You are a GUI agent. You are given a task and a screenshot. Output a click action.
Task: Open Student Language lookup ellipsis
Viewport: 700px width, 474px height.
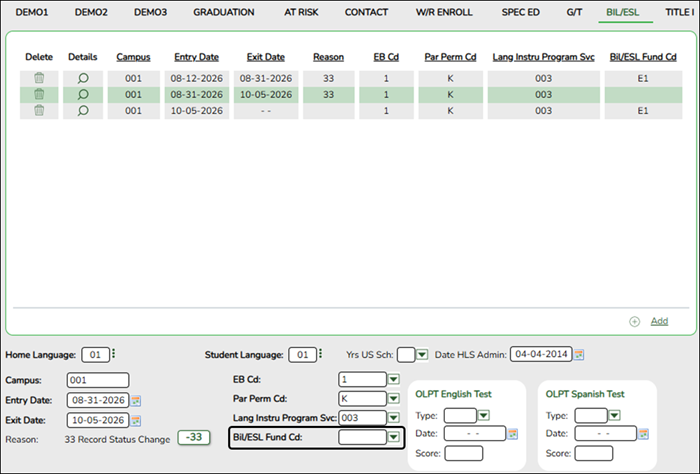321,353
